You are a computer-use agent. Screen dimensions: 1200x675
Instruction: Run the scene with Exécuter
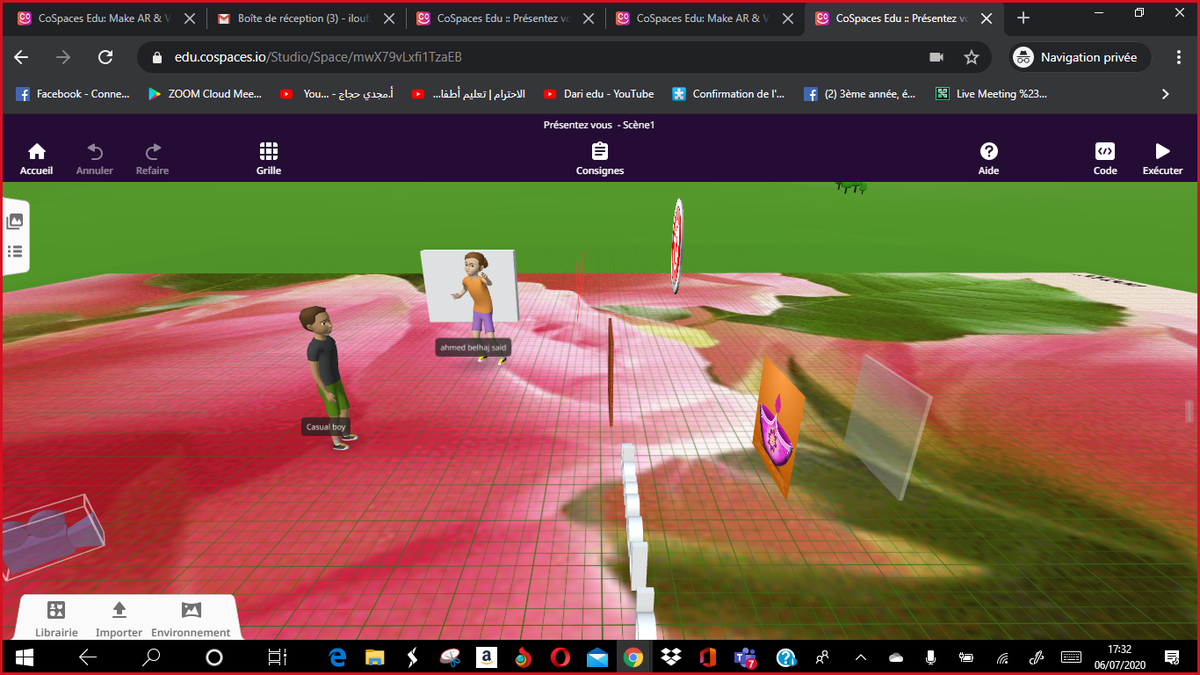pyautogui.click(x=1162, y=158)
